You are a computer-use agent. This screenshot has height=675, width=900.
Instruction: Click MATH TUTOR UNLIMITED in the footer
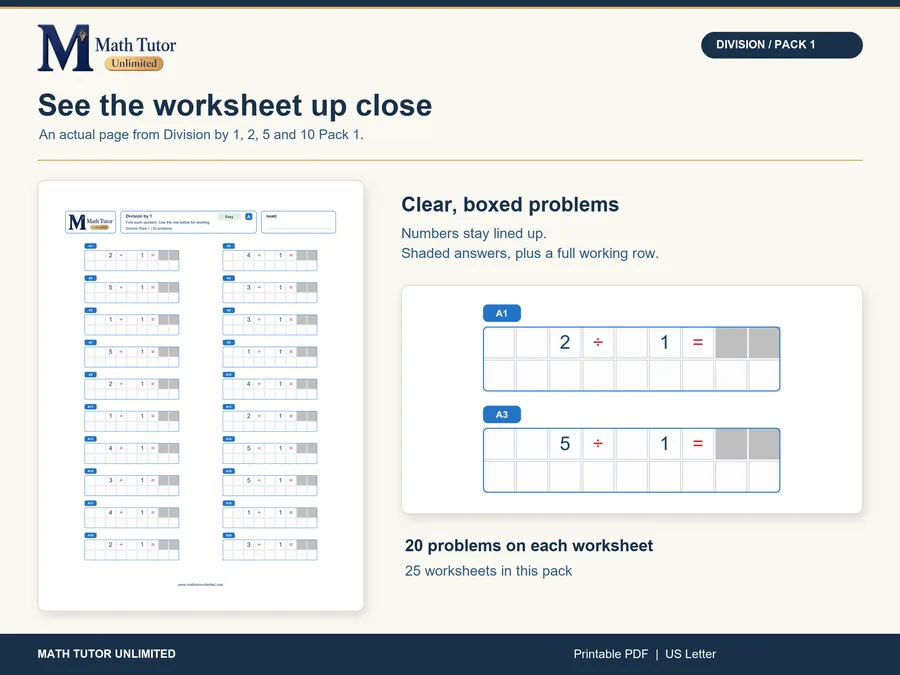pyautogui.click(x=107, y=654)
